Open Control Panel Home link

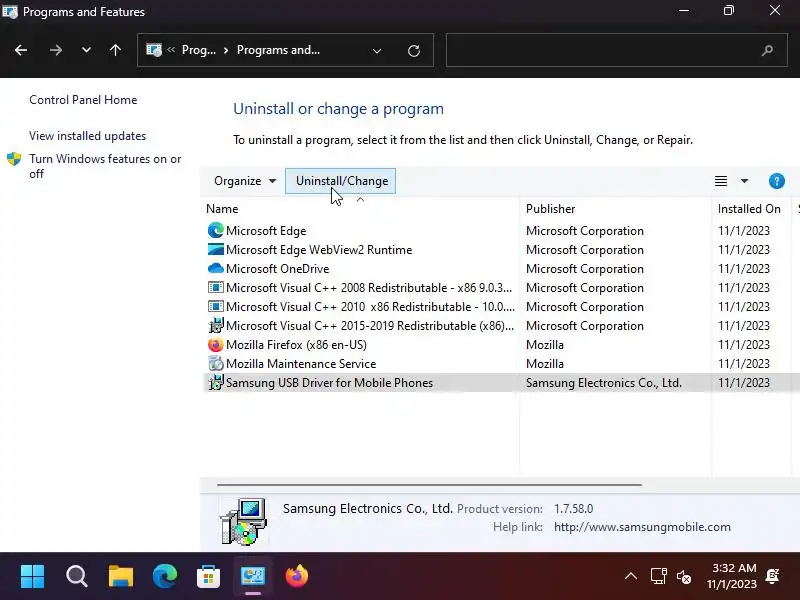pyautogui.click(x=83, y=100)
